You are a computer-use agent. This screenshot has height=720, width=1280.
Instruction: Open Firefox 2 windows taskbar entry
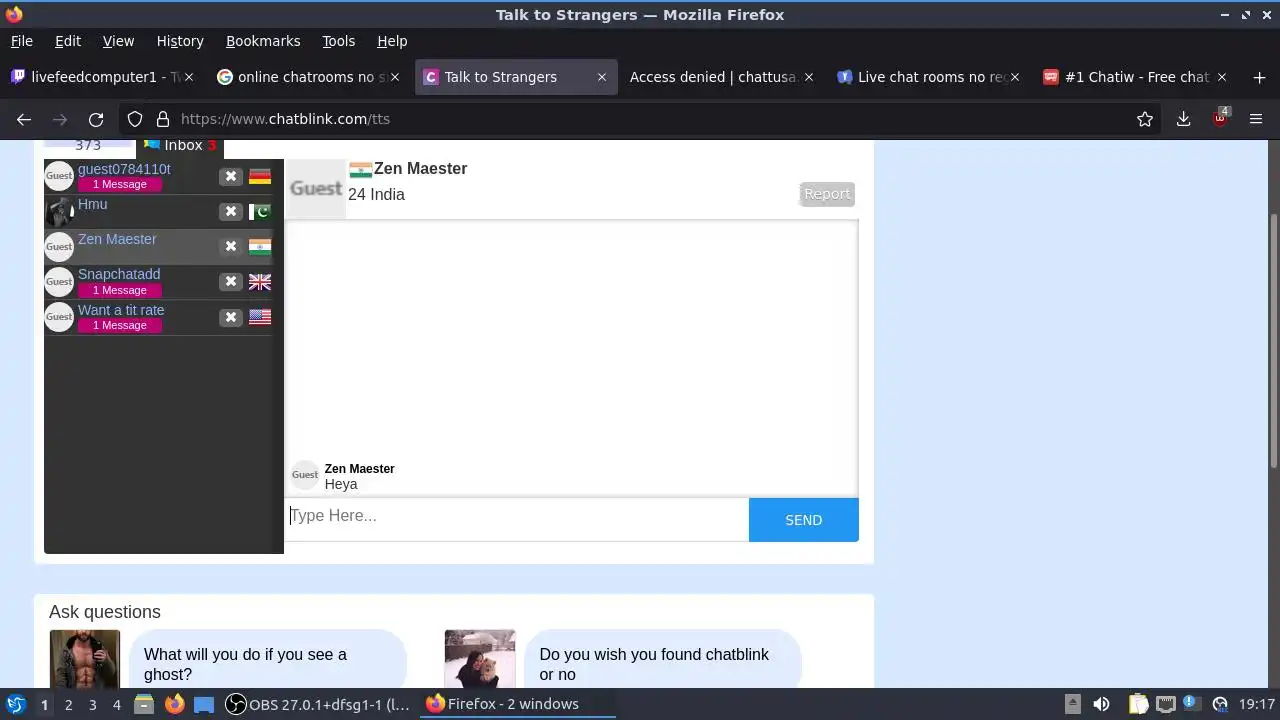(518, 704)
